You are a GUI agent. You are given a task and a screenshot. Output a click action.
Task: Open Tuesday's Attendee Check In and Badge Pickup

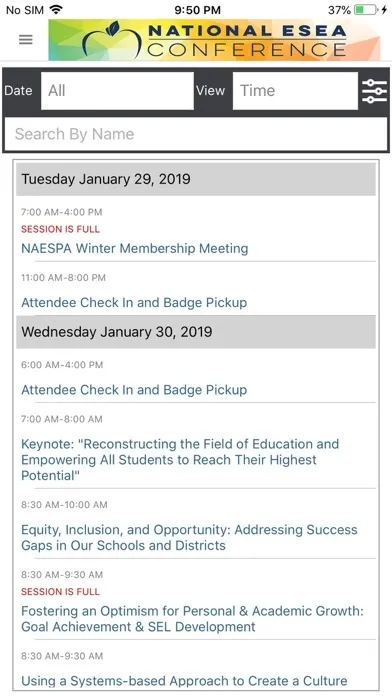coord(134,303)
